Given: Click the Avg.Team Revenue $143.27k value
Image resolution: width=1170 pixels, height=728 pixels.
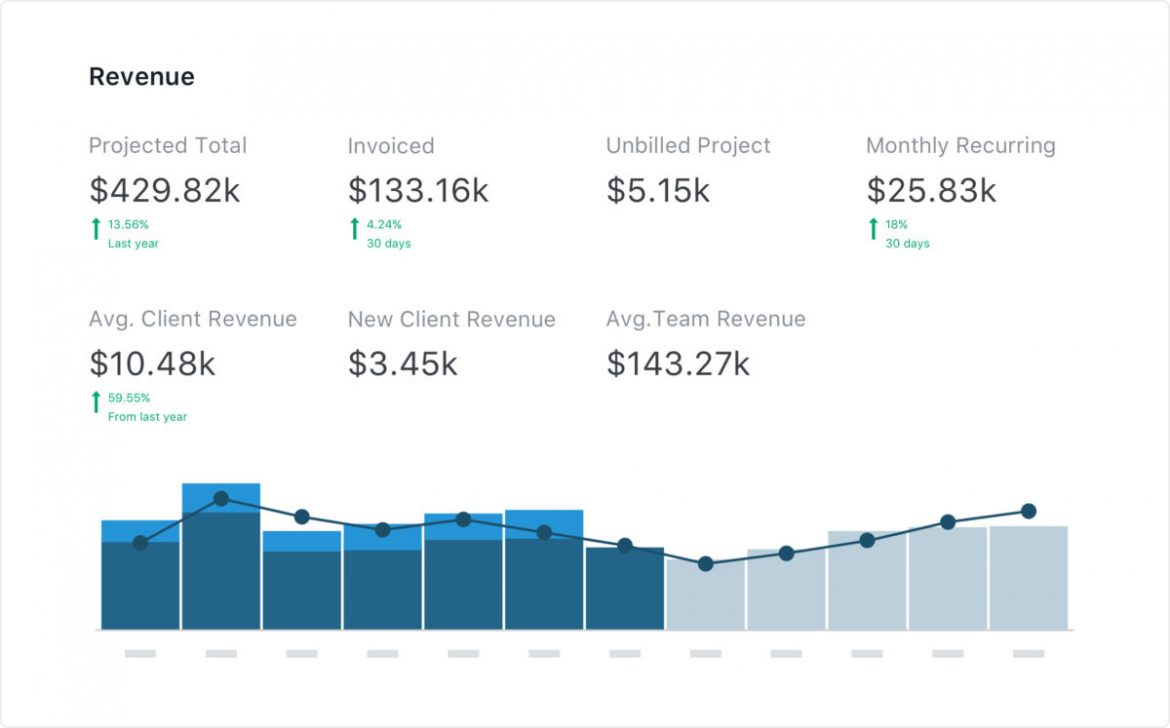Looking at the screenshot, I should 678,363.
